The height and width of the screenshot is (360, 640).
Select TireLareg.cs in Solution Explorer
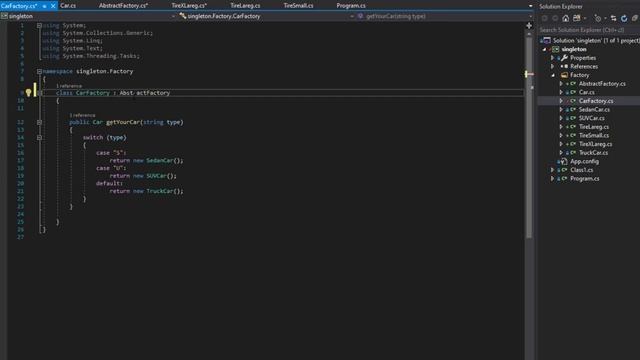pos(594,127)
